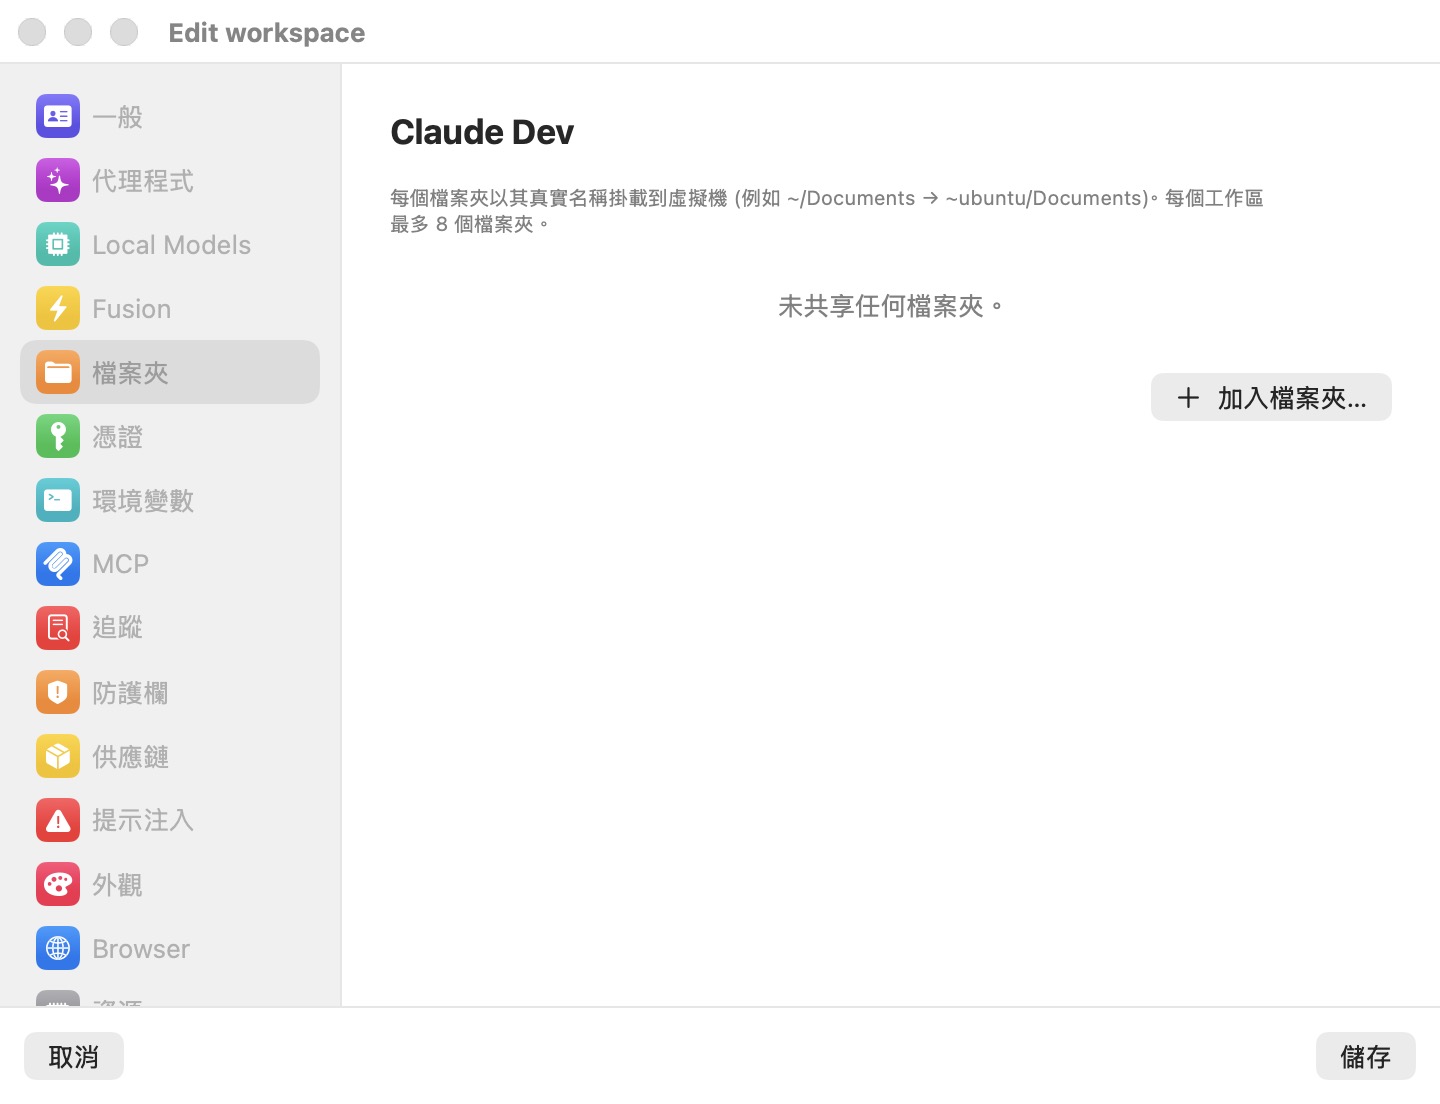Click the Fusion lightning bolt icon
The width and height of the screenshot is (1440, 1104).
click(58, 309)
